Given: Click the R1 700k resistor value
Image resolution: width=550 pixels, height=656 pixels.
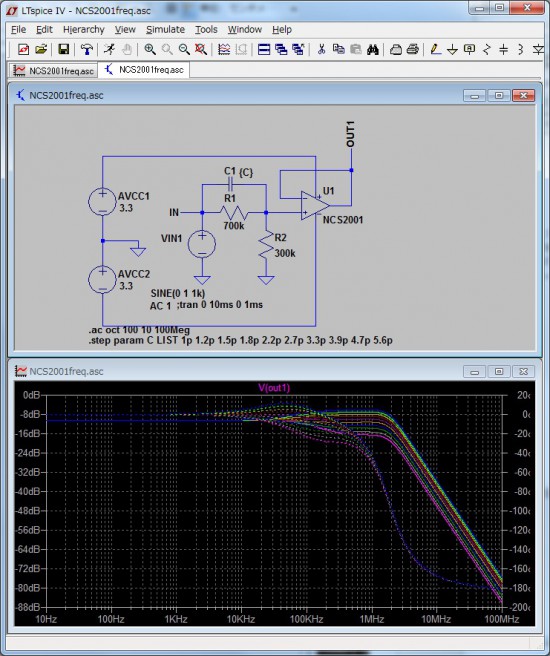Looking at the screenshot, I should [x=233, y=226].
